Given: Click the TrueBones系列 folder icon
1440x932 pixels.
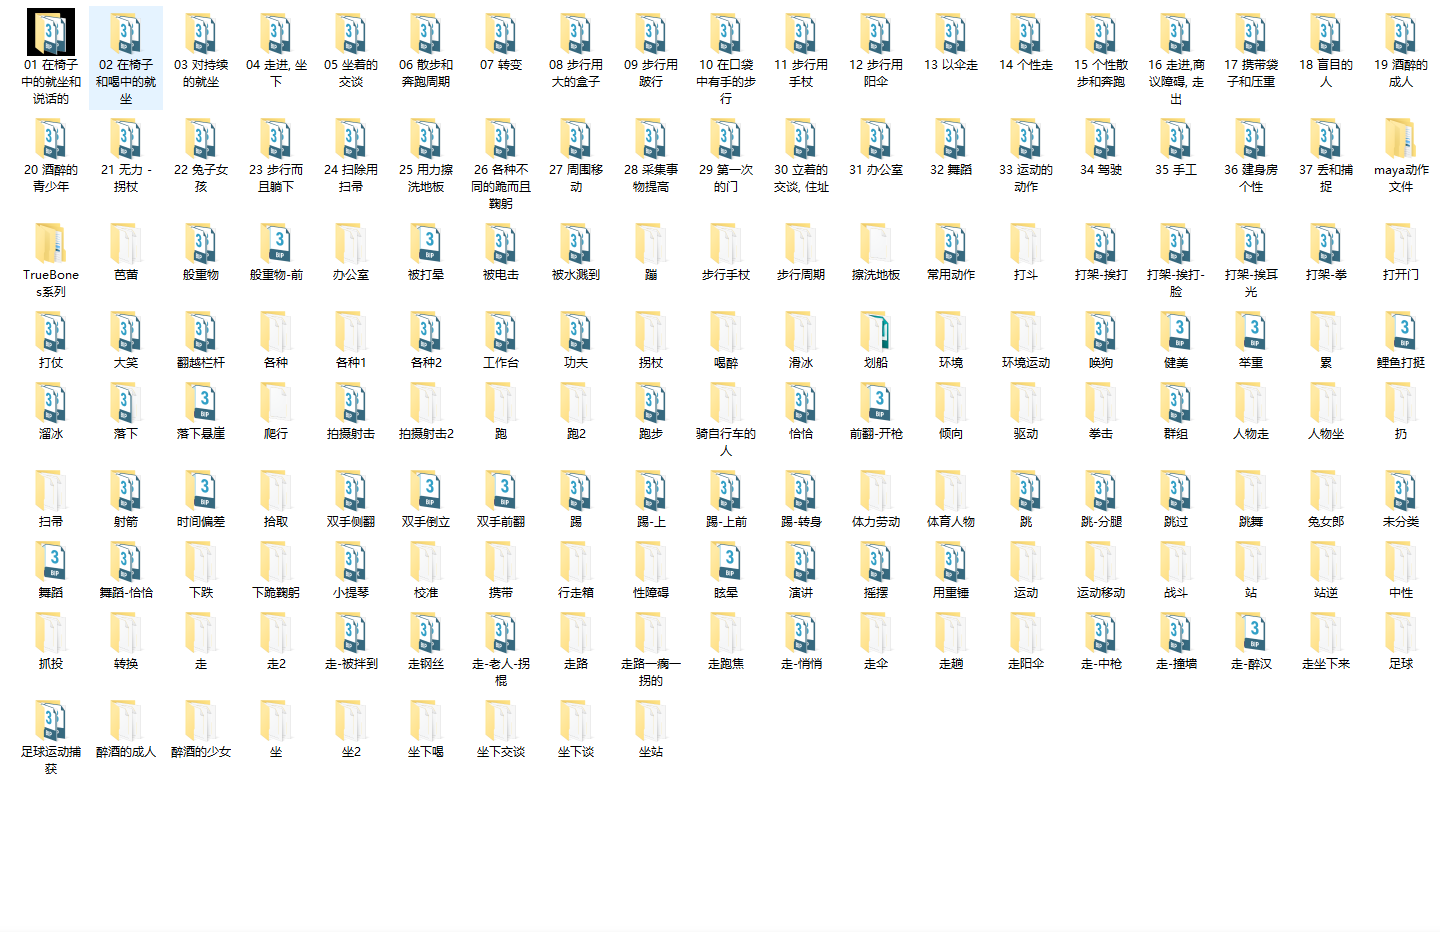Looking at the screenshot, I should (51, 243).
